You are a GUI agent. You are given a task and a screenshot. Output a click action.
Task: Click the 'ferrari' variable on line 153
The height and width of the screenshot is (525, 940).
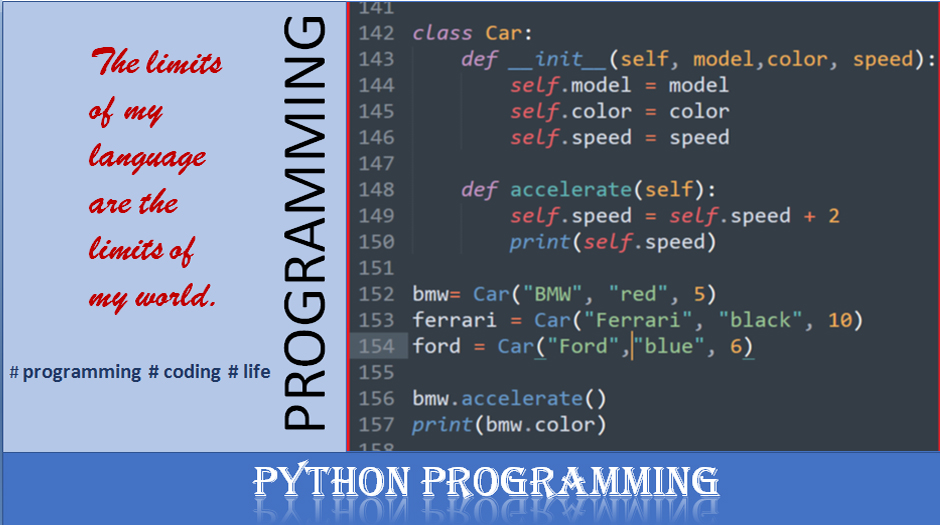point(454,320)
